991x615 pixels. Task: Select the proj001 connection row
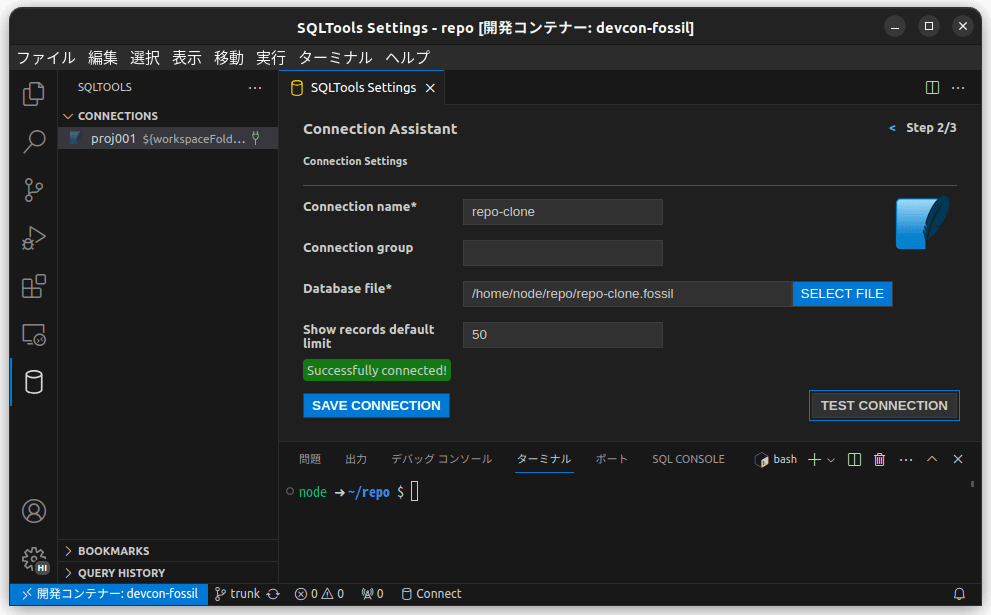tap(167, 138)
